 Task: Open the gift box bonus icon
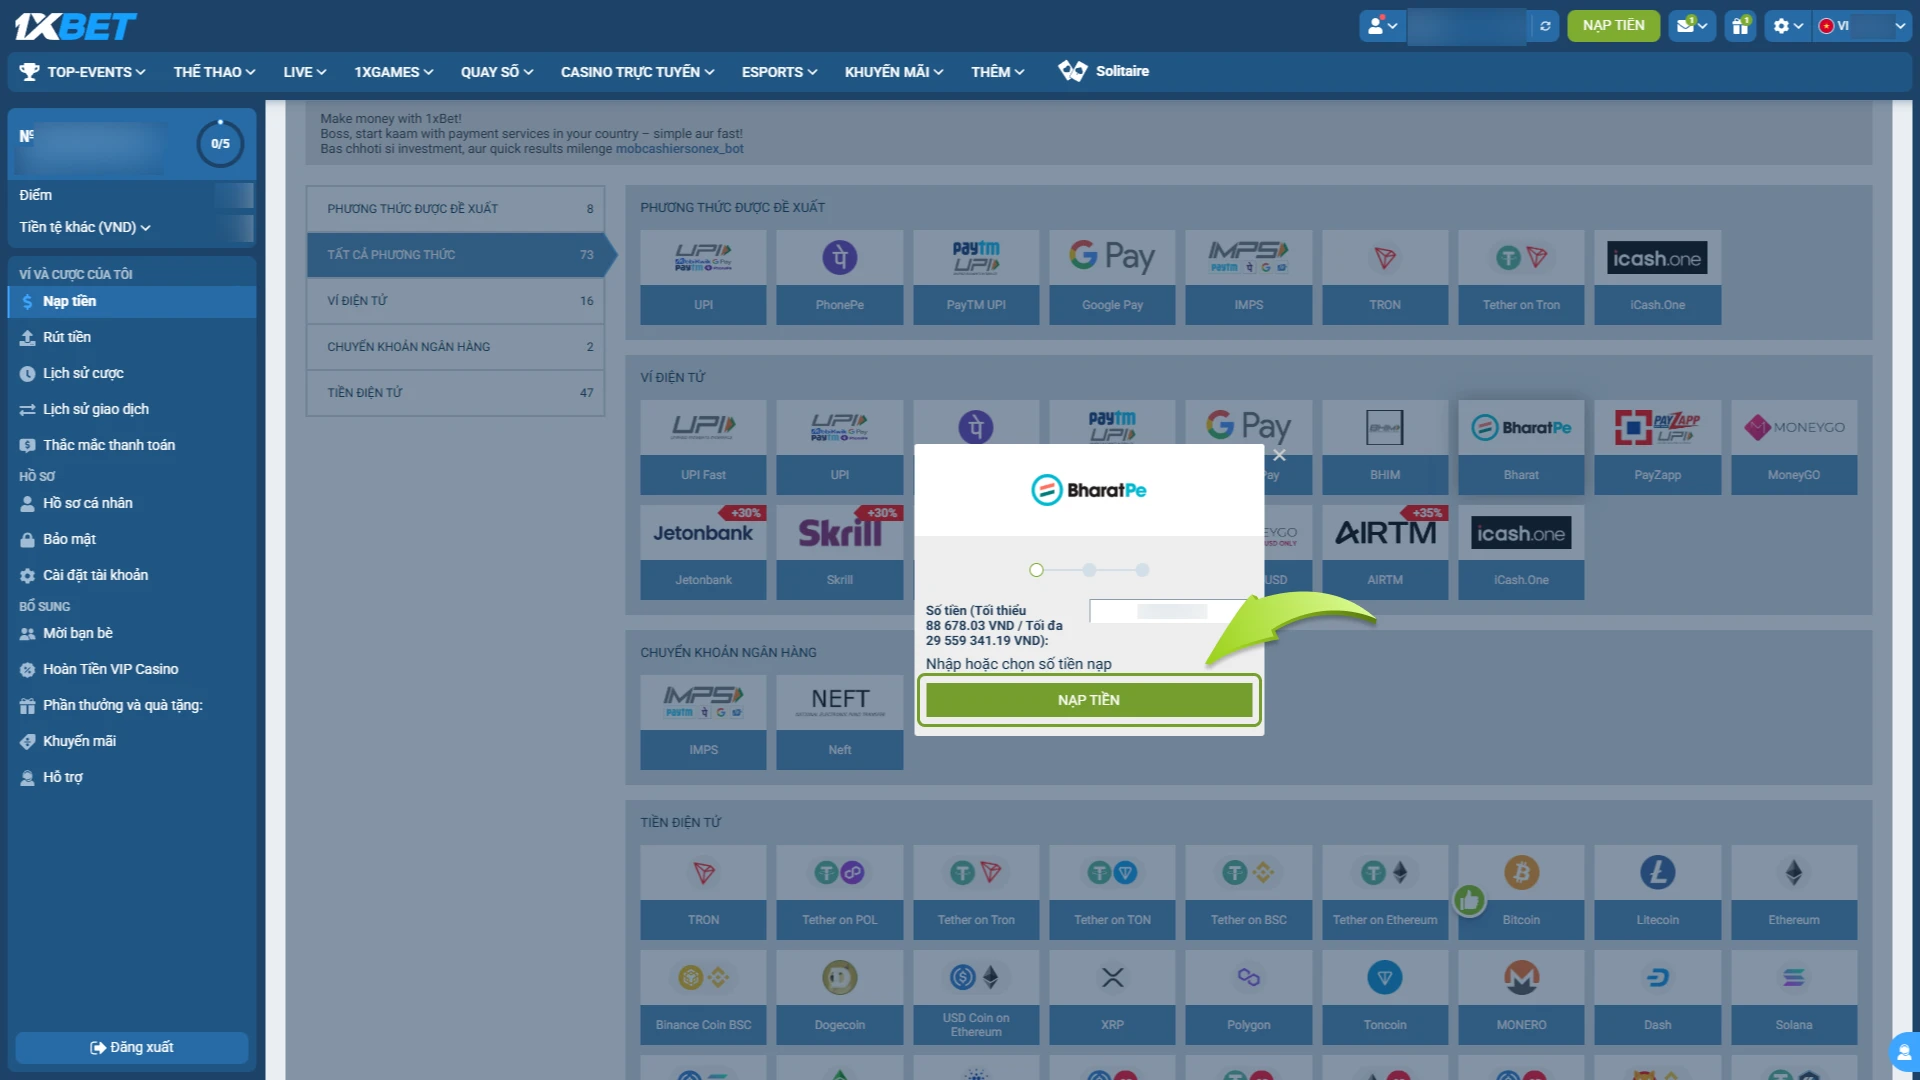point(1740,26)
